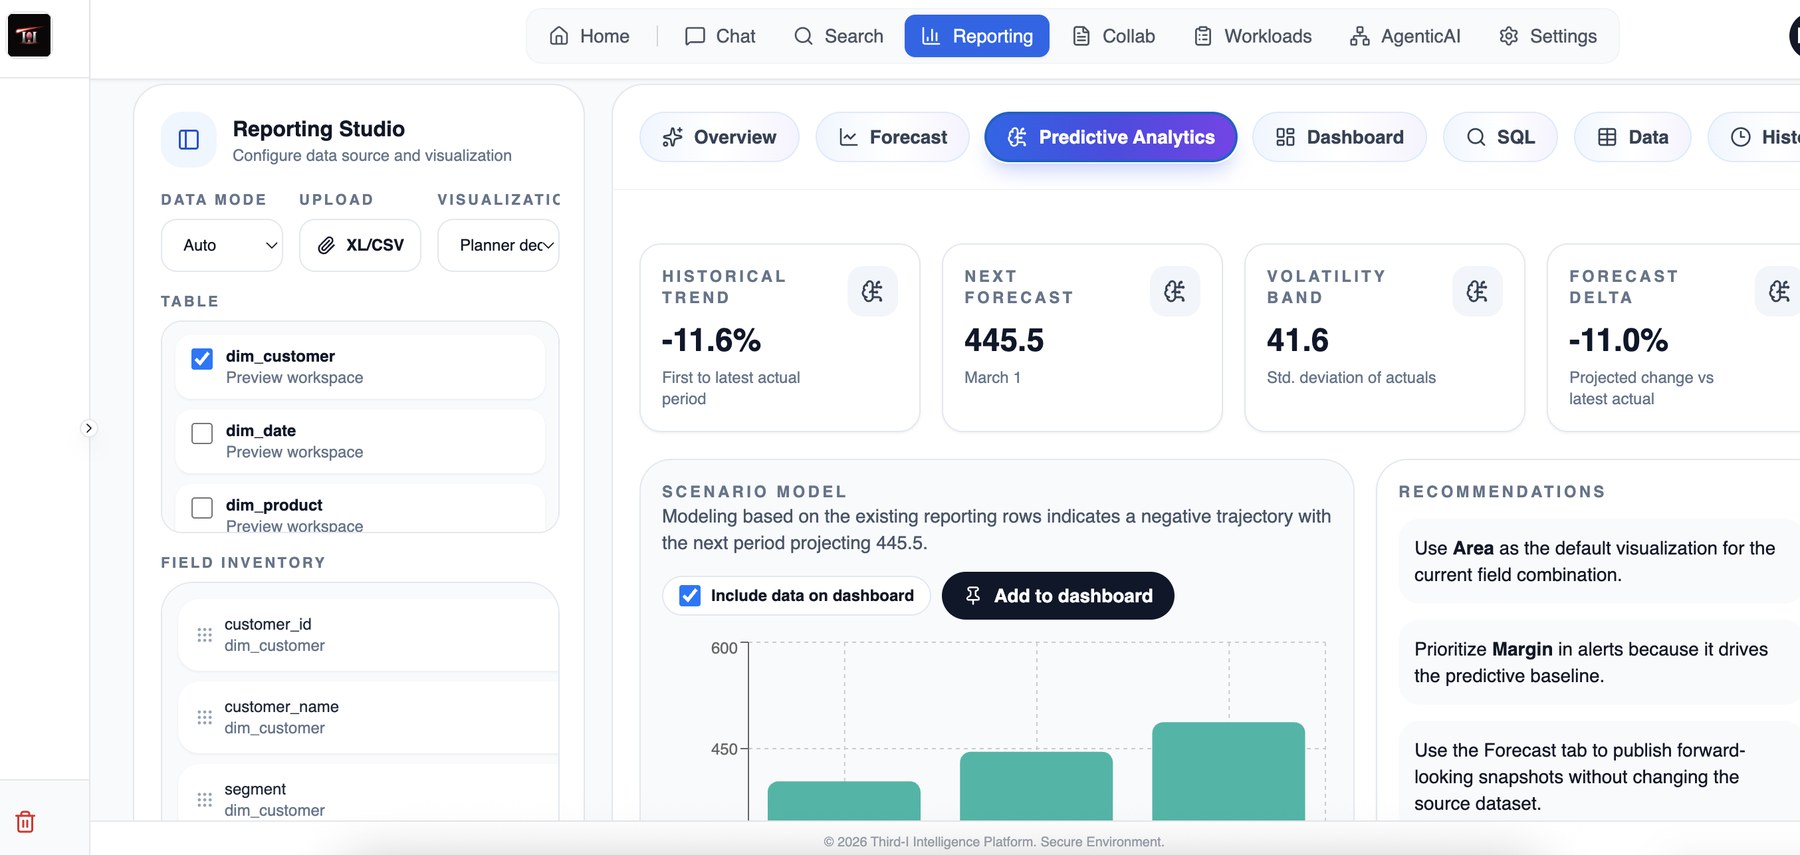
Task: Click the customer_name field drag handle
Action: 205,717
